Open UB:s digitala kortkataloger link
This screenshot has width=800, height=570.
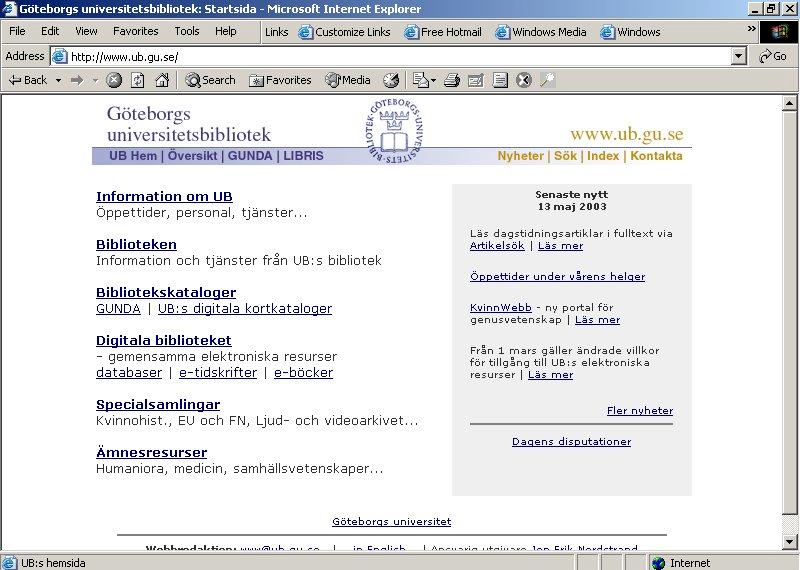click(245, 309)
